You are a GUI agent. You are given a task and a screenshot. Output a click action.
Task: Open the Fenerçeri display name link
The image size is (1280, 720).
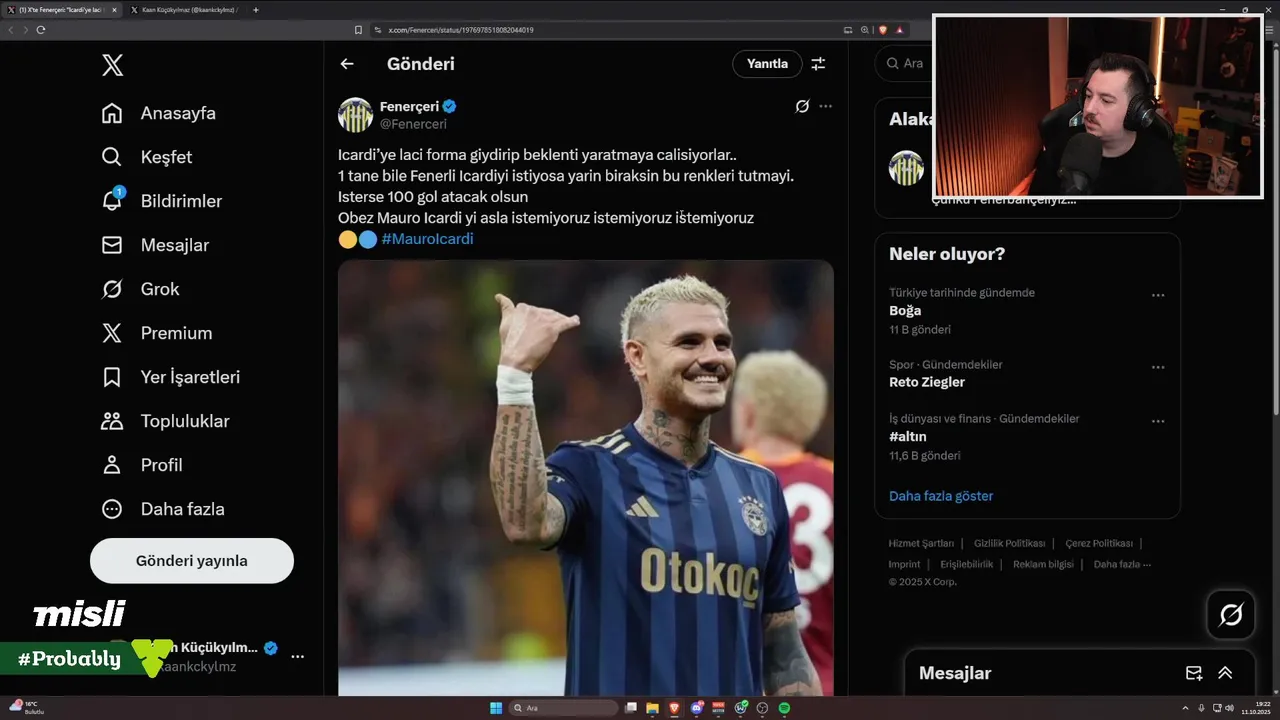[410, 106]
